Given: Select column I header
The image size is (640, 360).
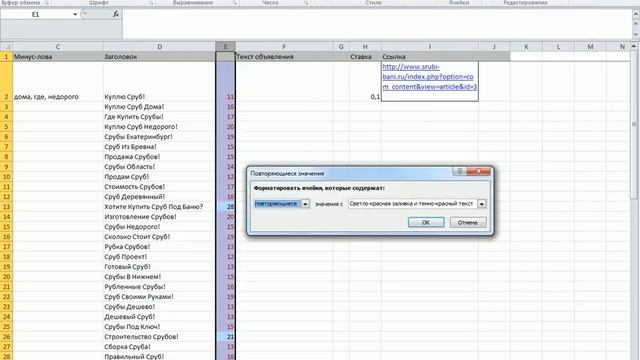Looking at the screenshot, I should pyautogui.click(x=429, y=47).
